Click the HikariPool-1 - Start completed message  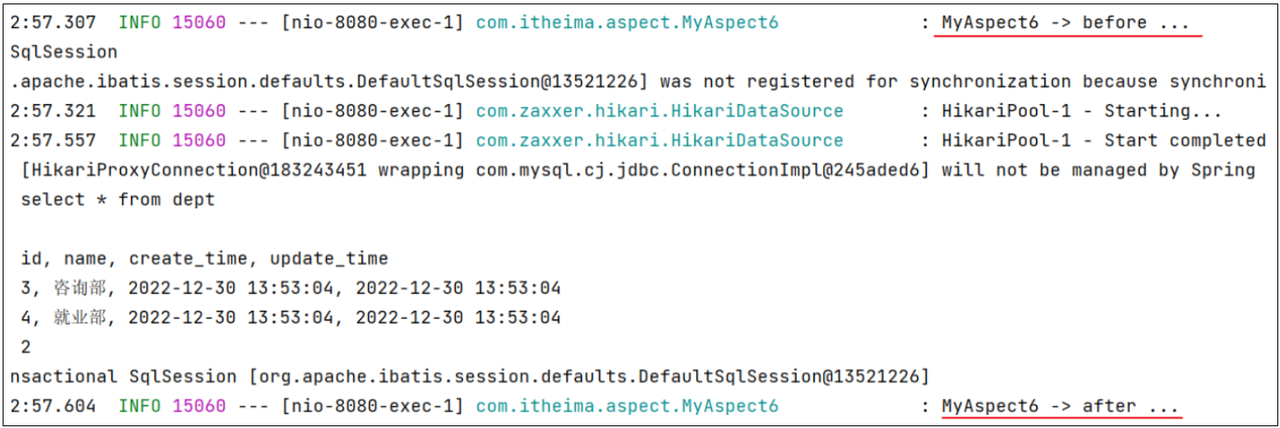point(1104,141)
